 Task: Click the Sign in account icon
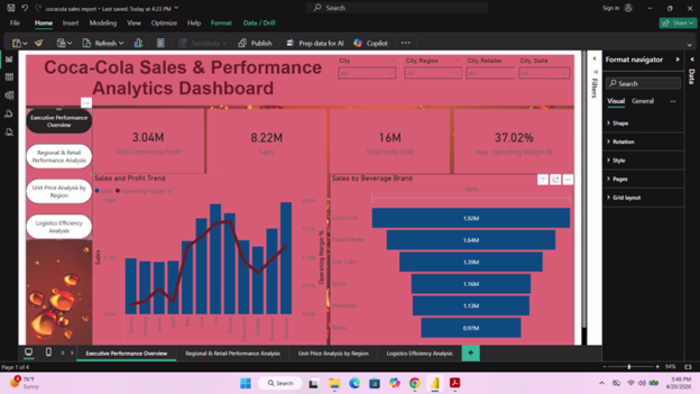click(x=629, y=8)
